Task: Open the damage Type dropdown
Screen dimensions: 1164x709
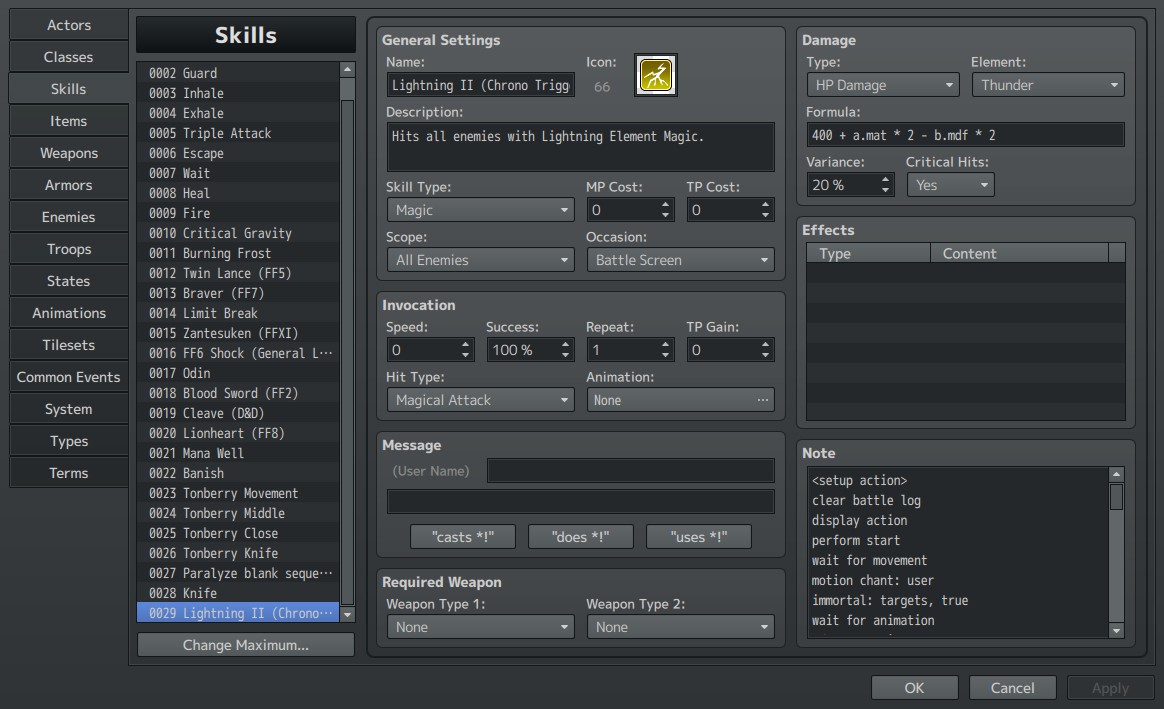Action: (x=883, y=85)
